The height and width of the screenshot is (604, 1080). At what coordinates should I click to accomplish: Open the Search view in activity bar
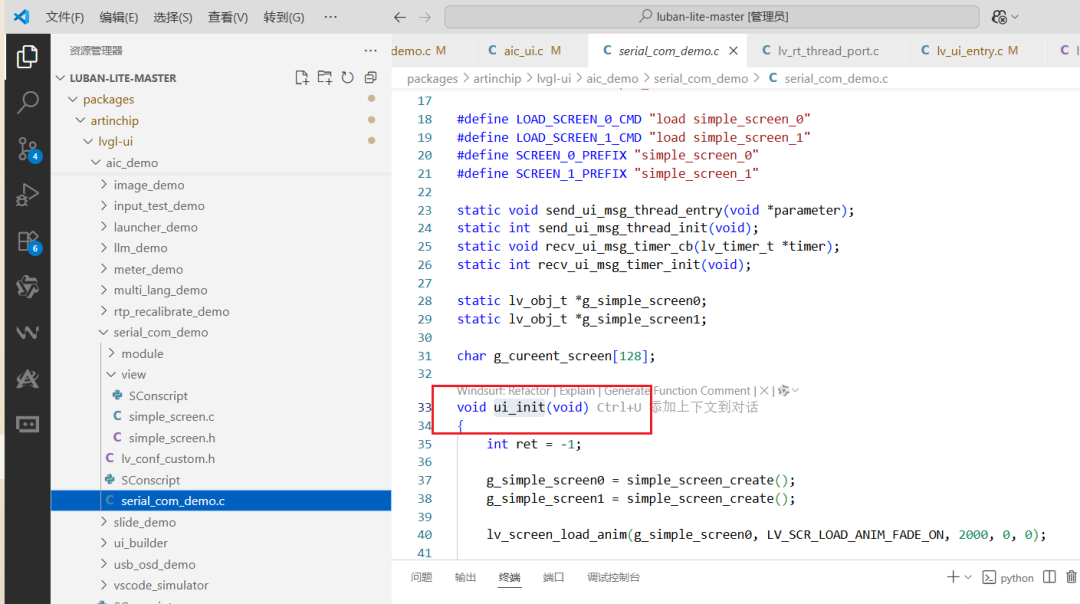(27, 103)
